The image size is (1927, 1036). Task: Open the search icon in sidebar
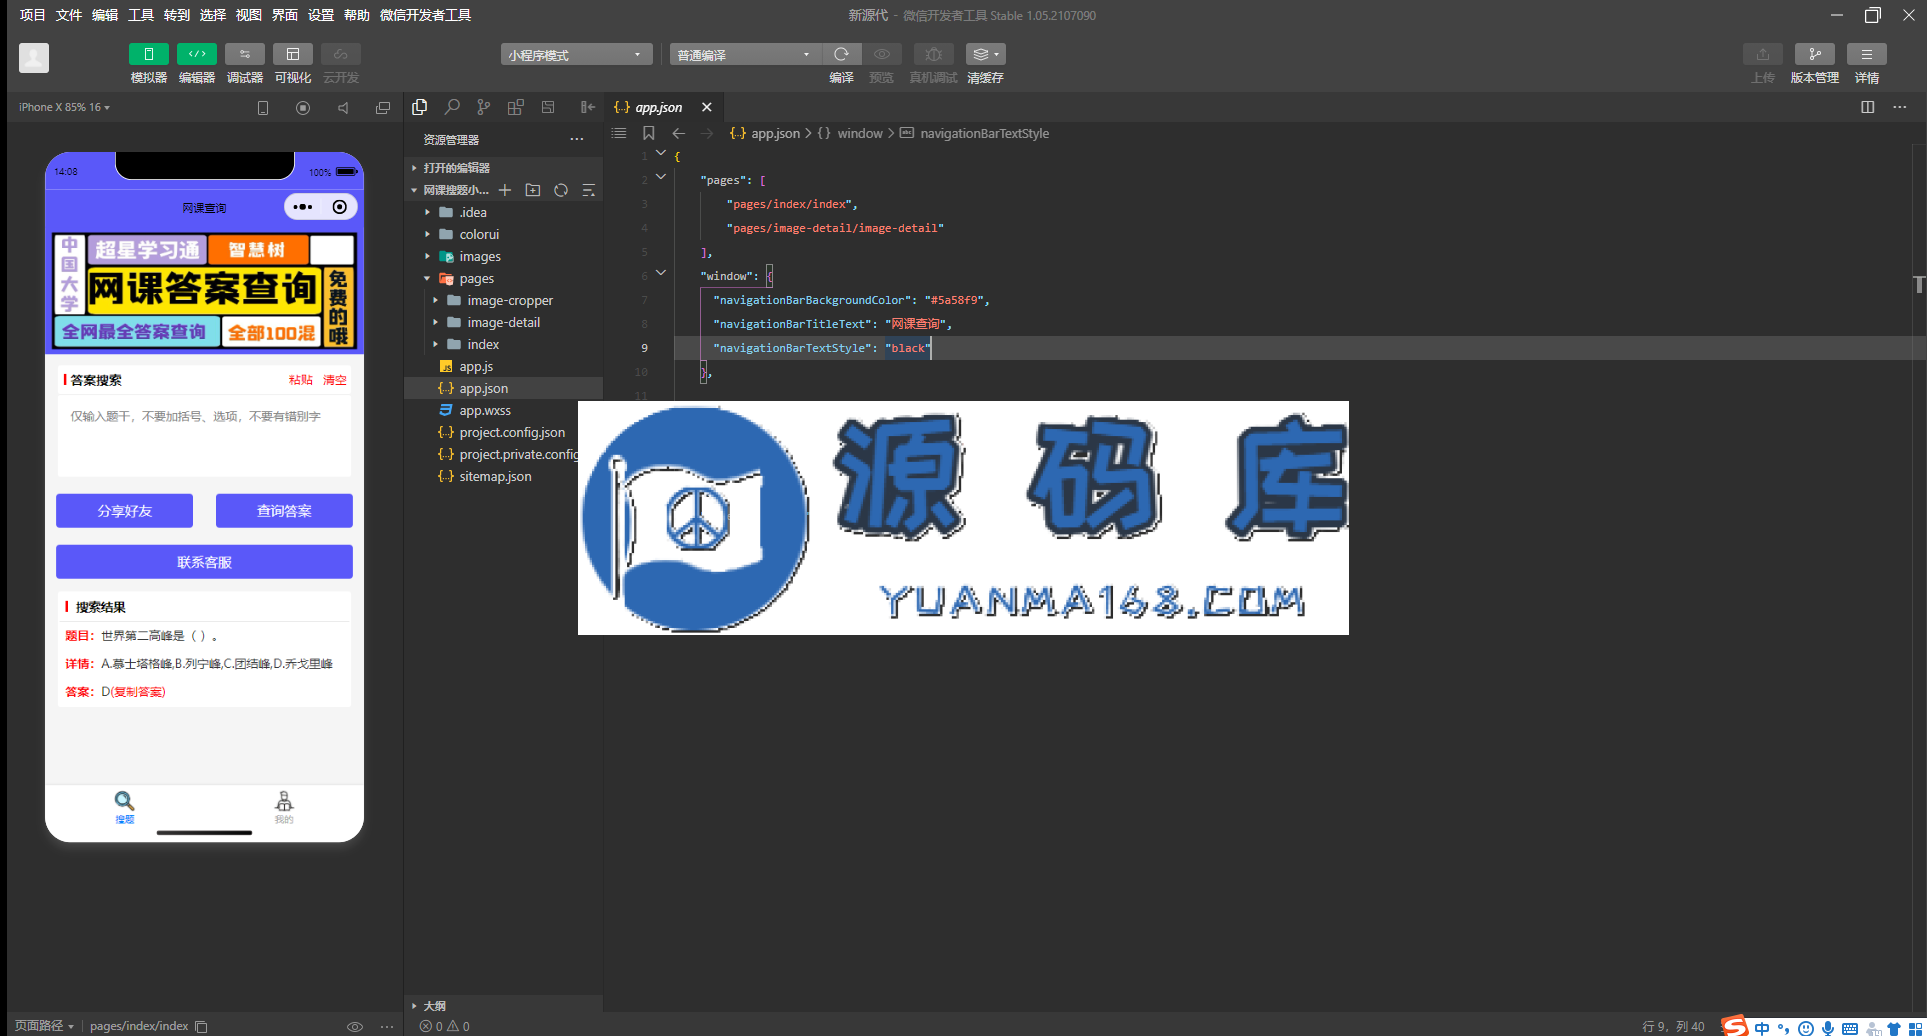(452, 107)
